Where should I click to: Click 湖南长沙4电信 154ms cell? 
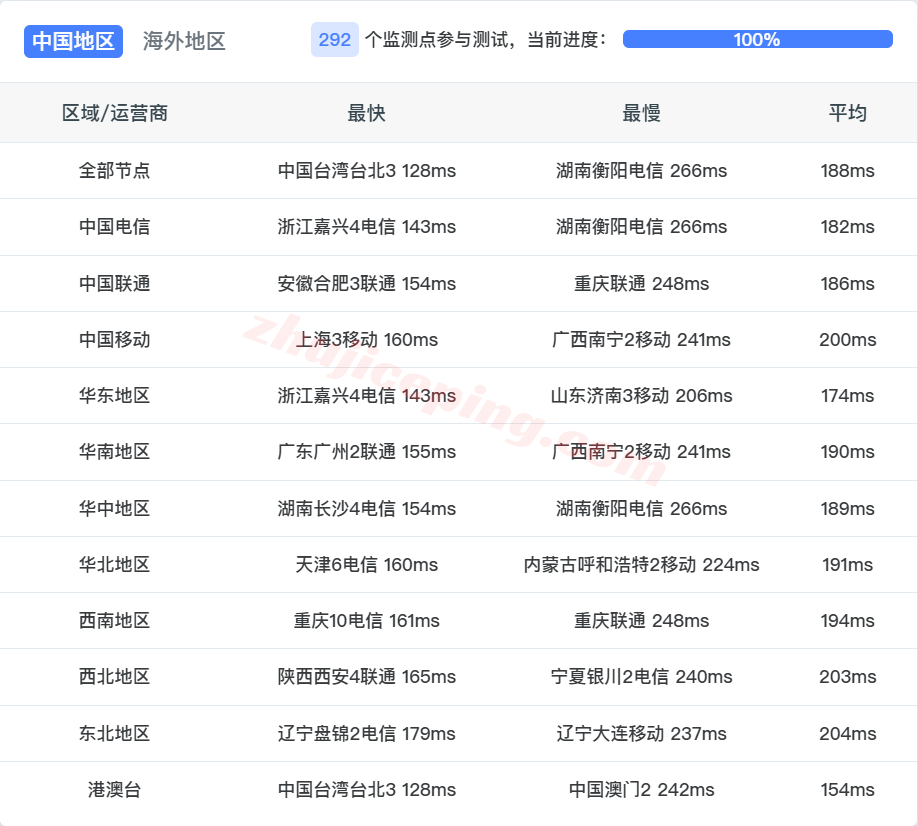click(366, 509)
